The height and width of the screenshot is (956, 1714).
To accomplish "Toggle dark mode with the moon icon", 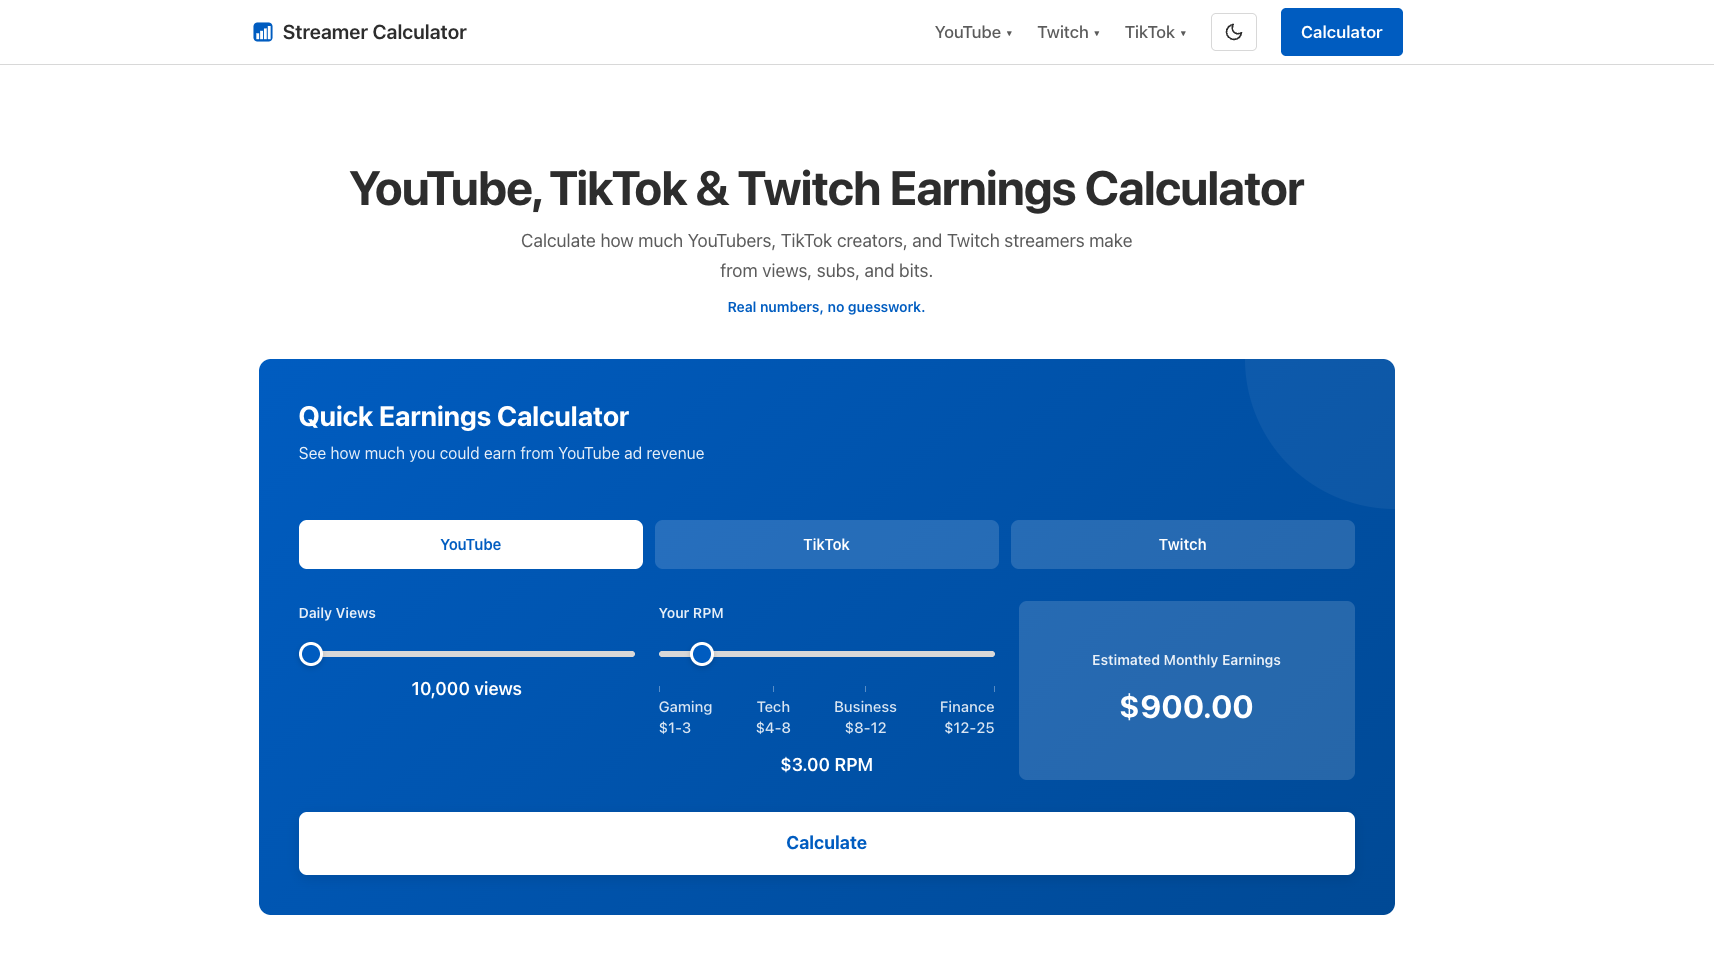I will [x=1233, y=32].
